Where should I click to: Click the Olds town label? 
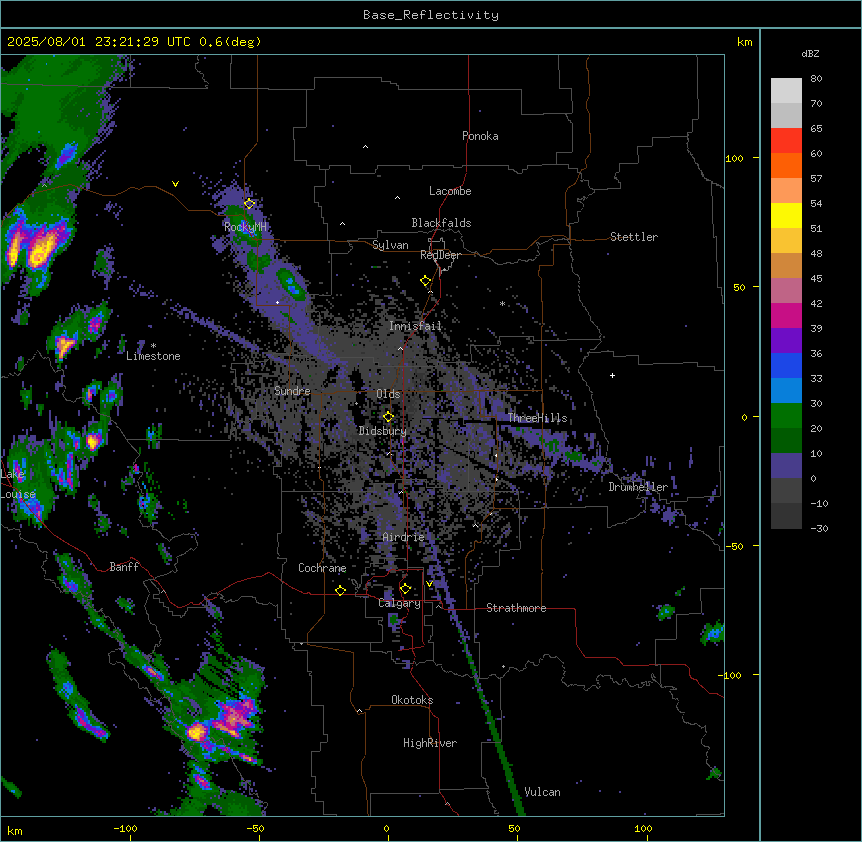[x=388, y=394]
